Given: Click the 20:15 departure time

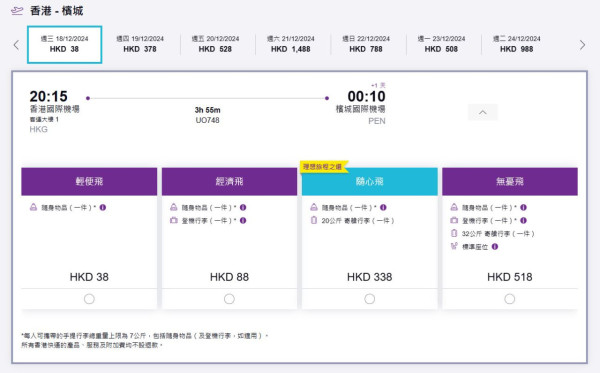Looking at the screenshot, I should click(49, 96).
